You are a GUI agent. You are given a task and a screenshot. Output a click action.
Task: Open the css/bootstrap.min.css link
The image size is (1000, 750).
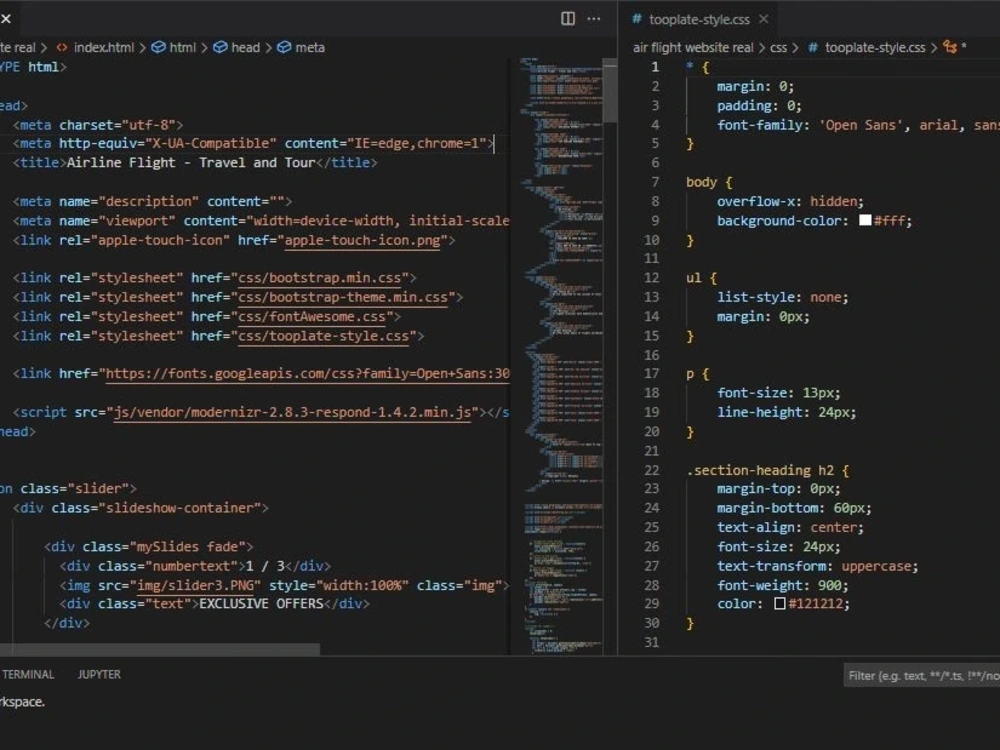pos(320,278)
